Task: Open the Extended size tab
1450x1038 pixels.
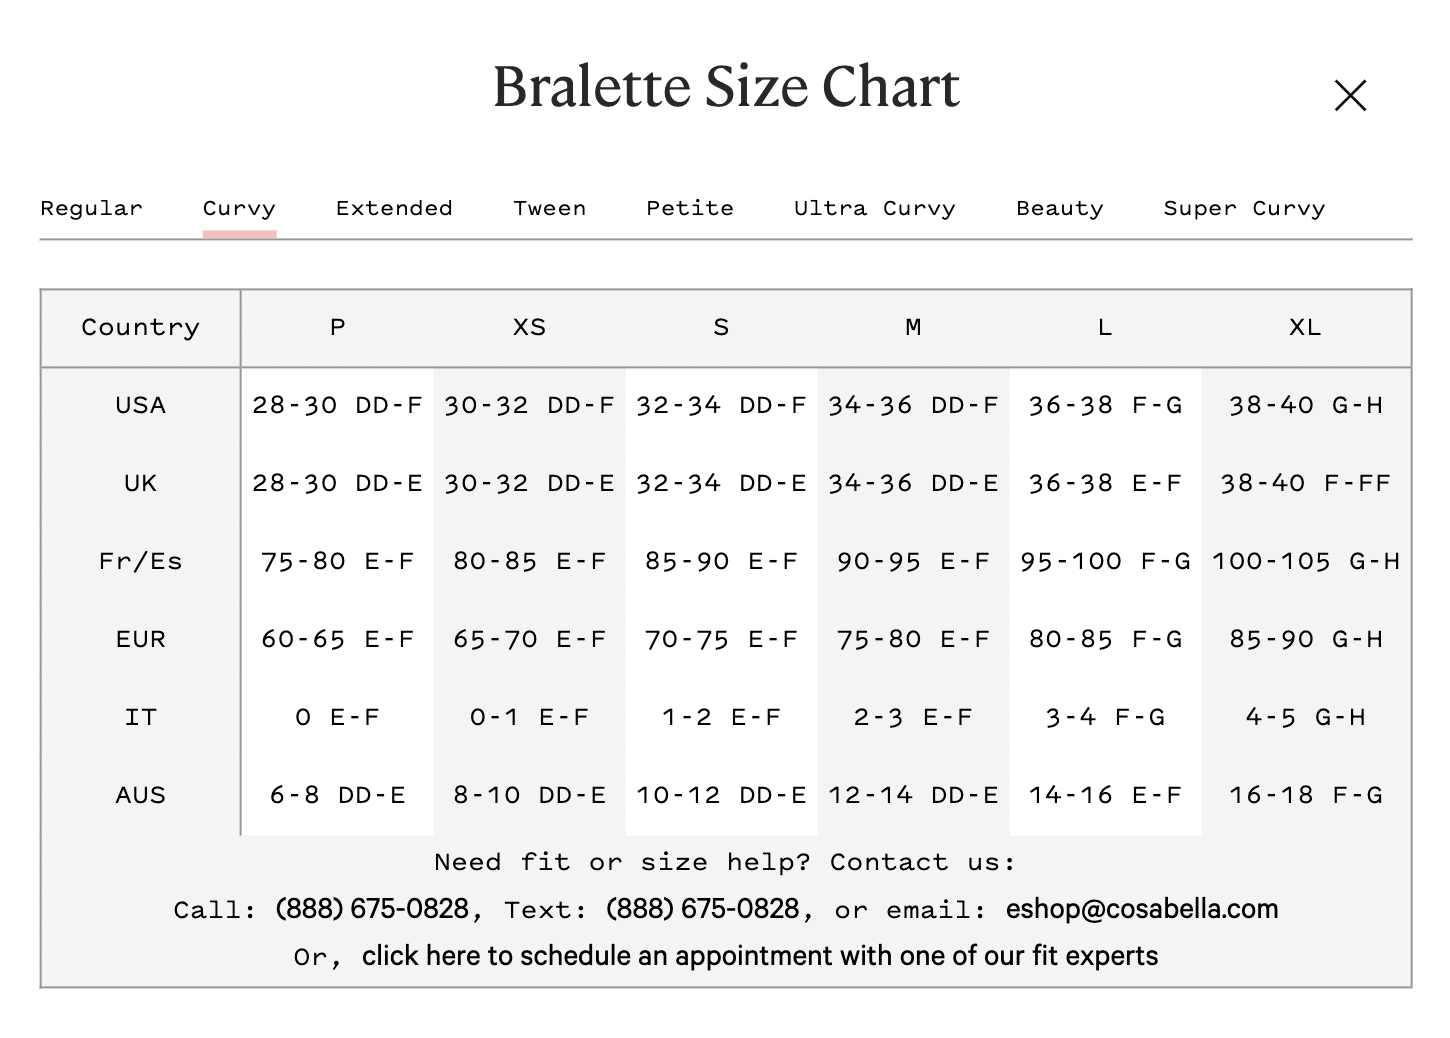Action: 394,208
